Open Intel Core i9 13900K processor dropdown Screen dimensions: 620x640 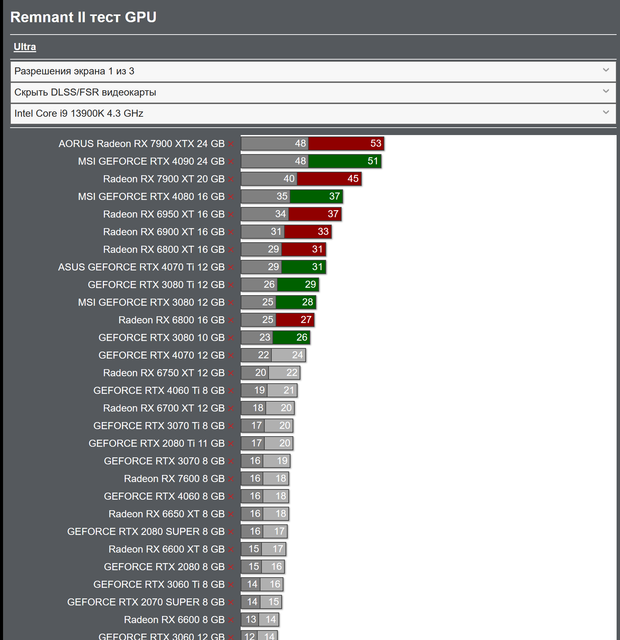click(x=313, y=113)
